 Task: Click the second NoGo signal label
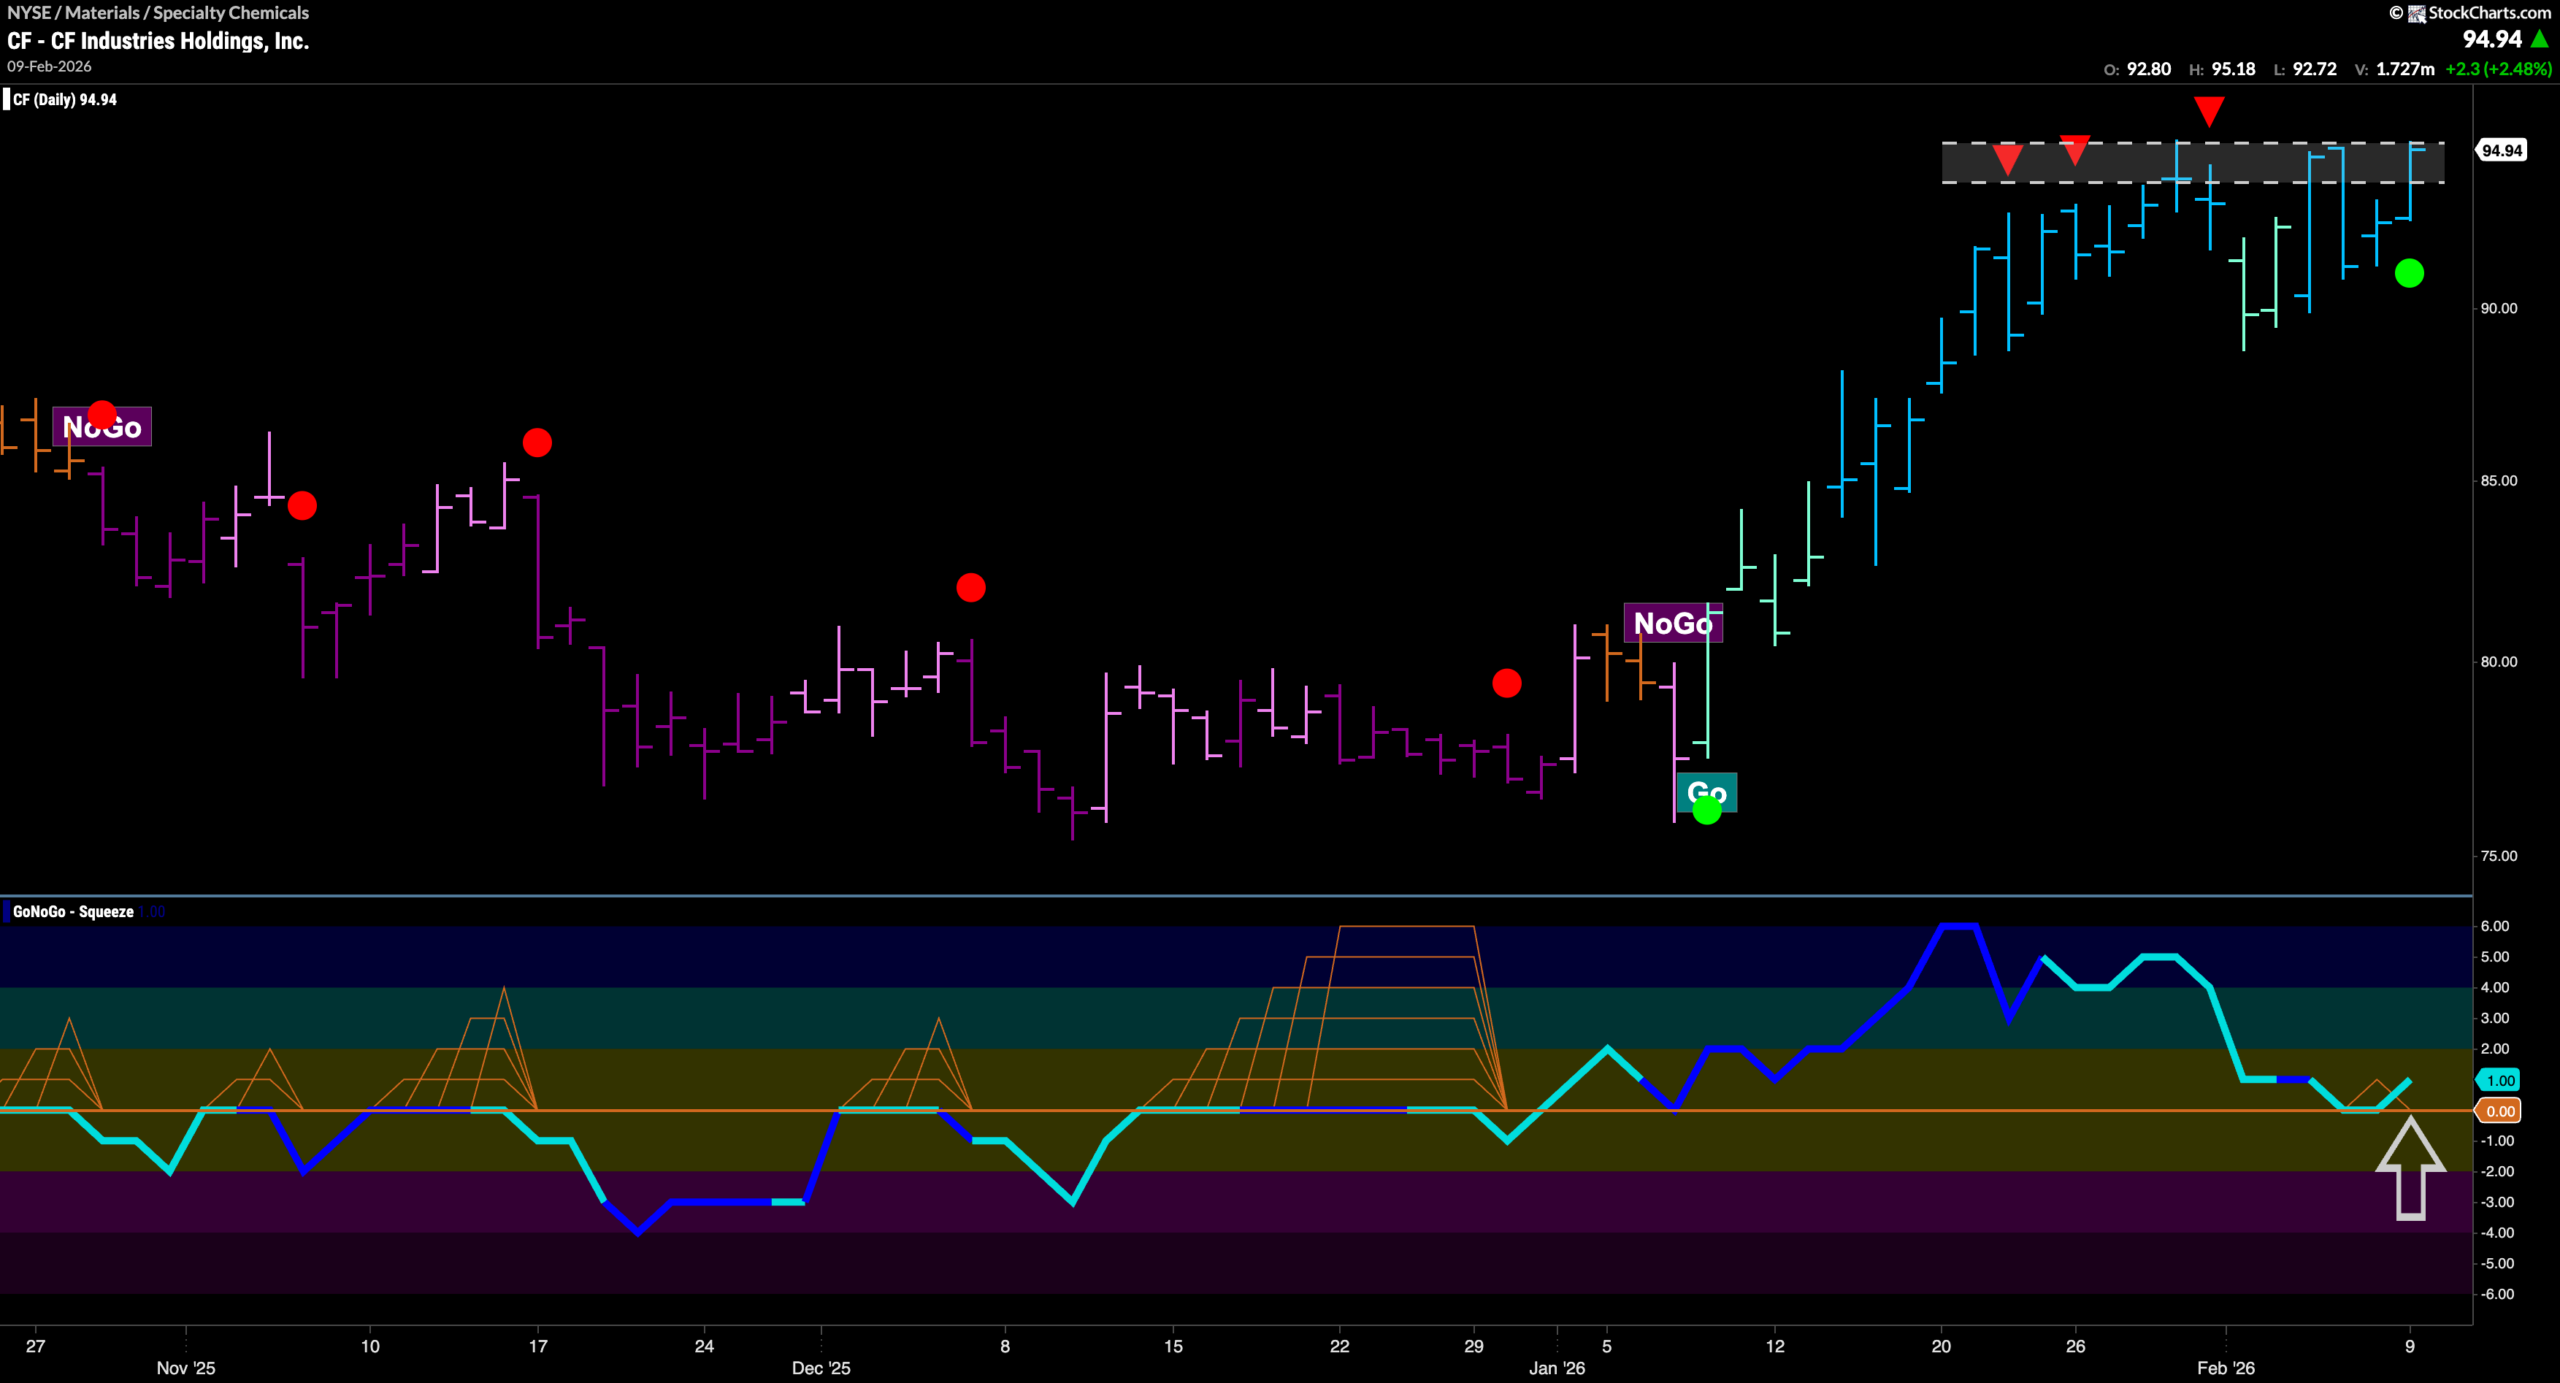(1675, 623)
